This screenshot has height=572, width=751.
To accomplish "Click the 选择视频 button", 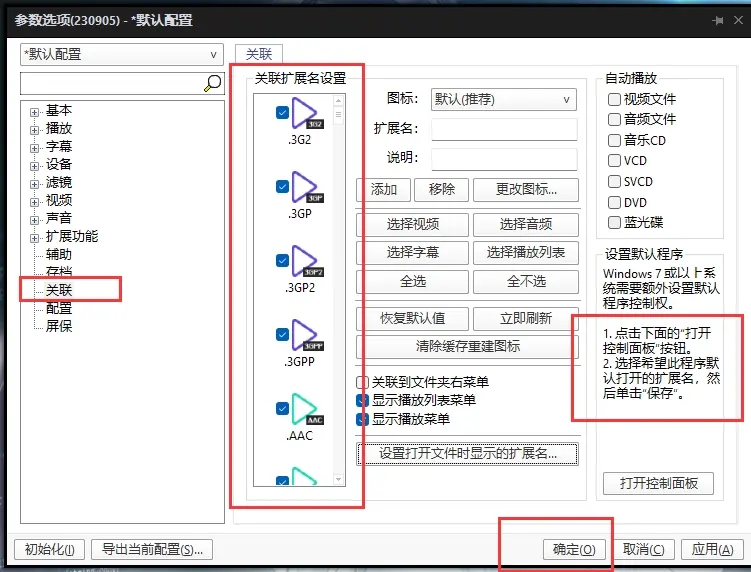I will coord(412,225).
